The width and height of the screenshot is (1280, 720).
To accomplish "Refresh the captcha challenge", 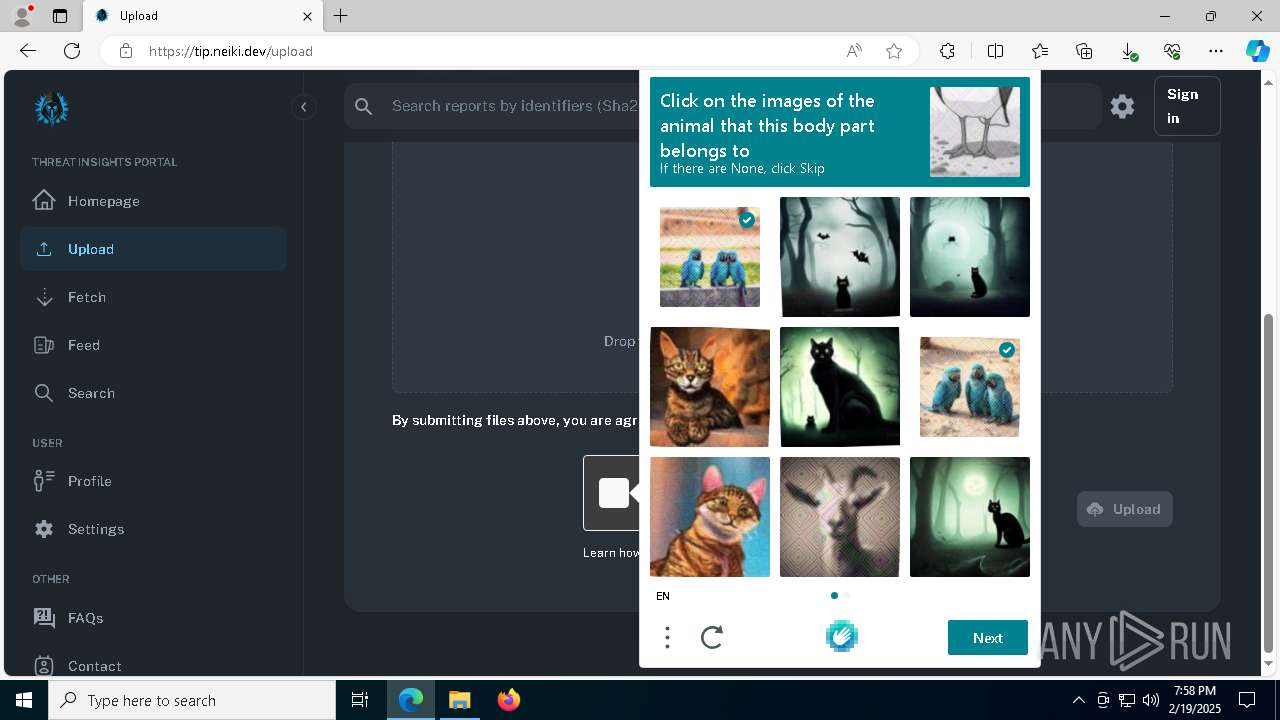I will pos(712,637).
